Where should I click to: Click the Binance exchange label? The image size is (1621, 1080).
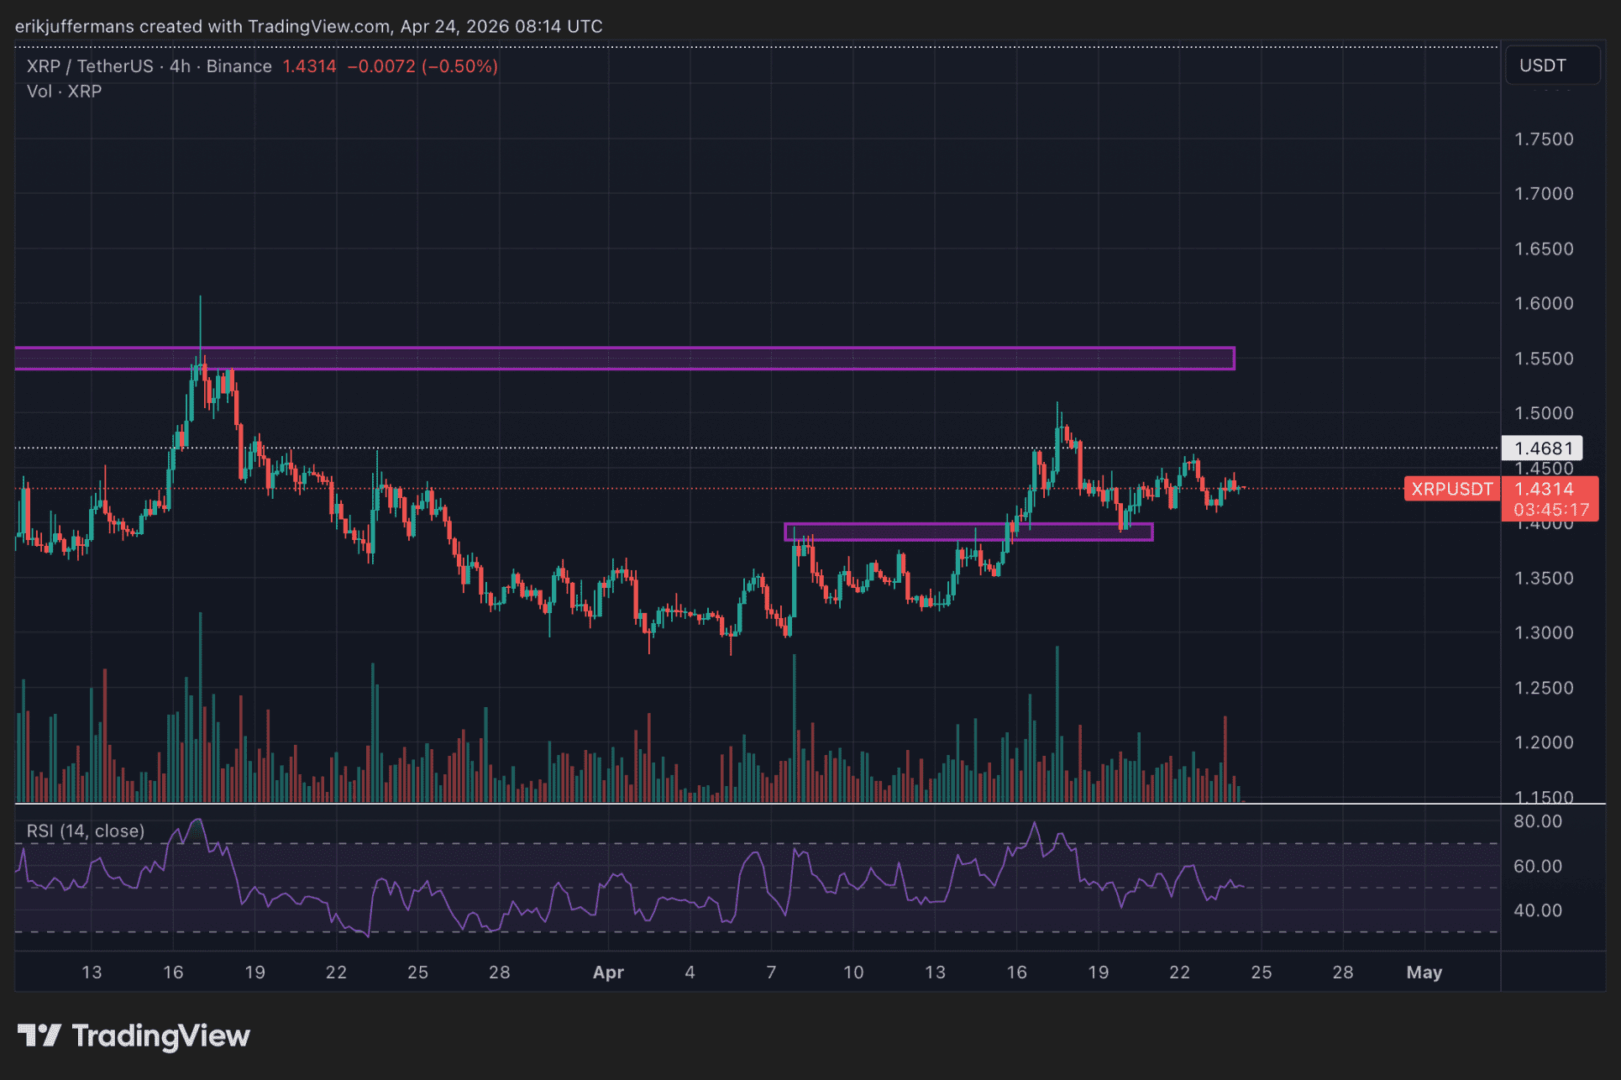click(x=237, y=66)
